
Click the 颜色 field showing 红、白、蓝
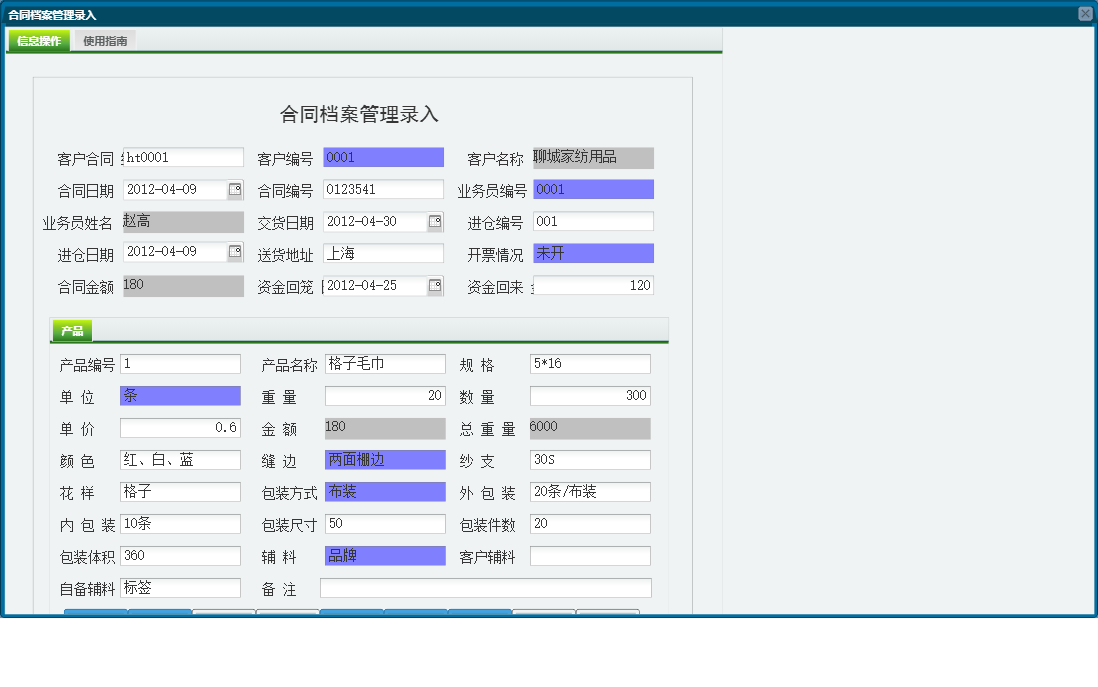tap(180, 459)
